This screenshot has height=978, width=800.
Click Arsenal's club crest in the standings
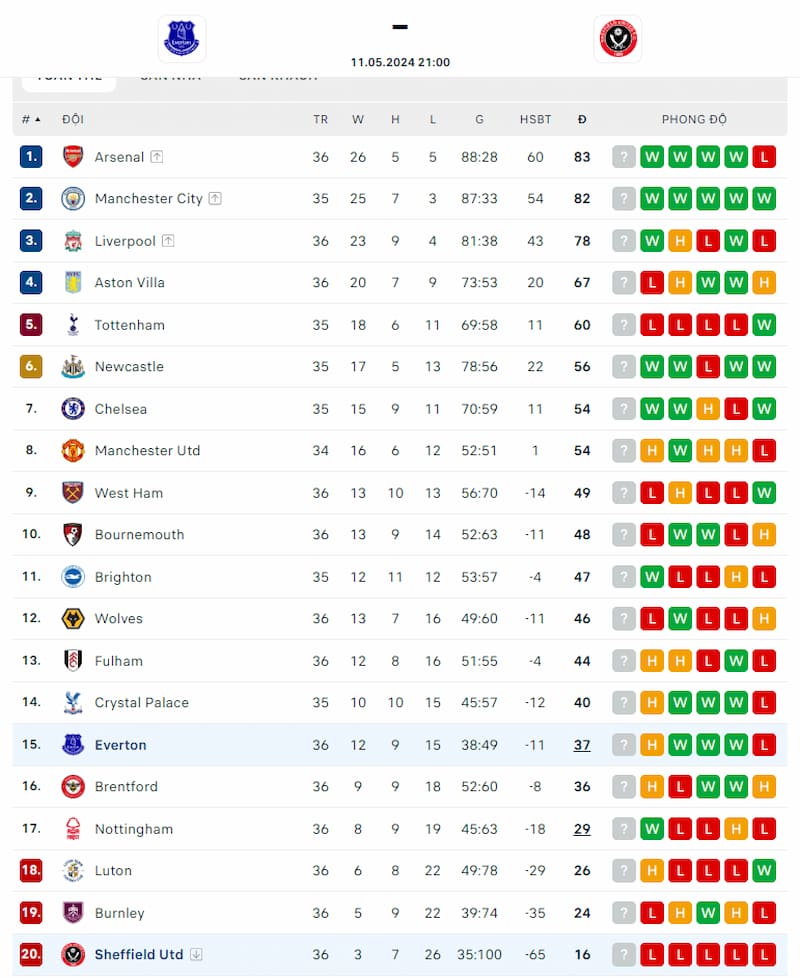[72, 157]
